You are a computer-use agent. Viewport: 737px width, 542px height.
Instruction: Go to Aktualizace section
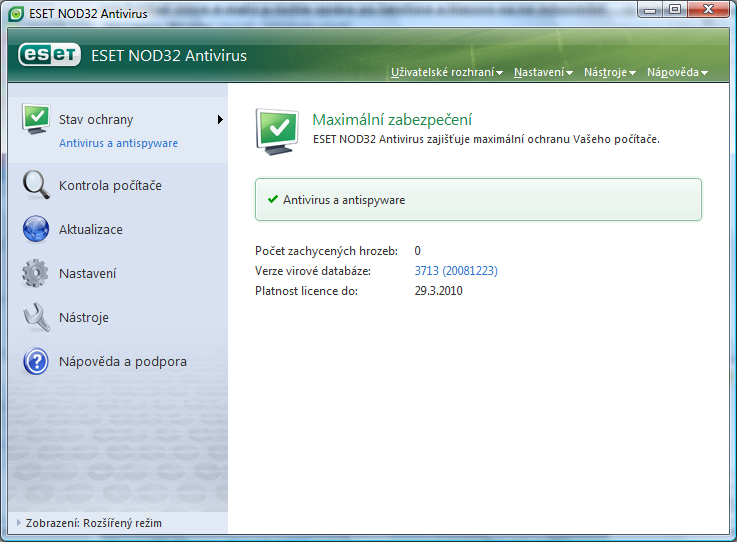tap(91, 229)
